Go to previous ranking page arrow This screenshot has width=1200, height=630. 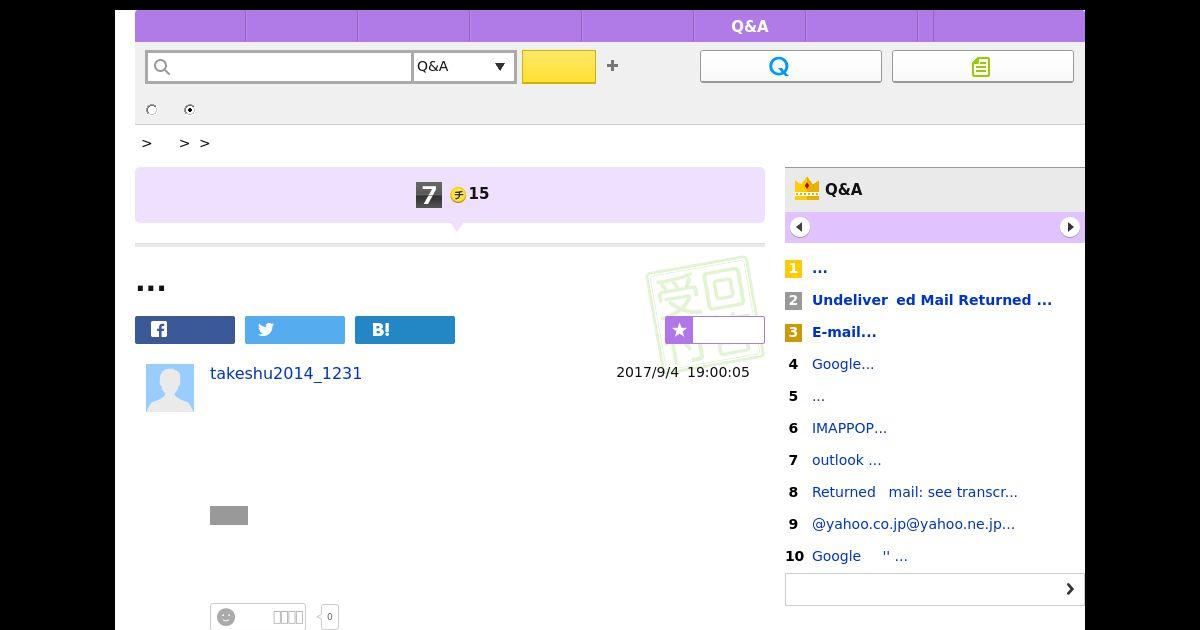pyautogui.click(x=800, y=227)
